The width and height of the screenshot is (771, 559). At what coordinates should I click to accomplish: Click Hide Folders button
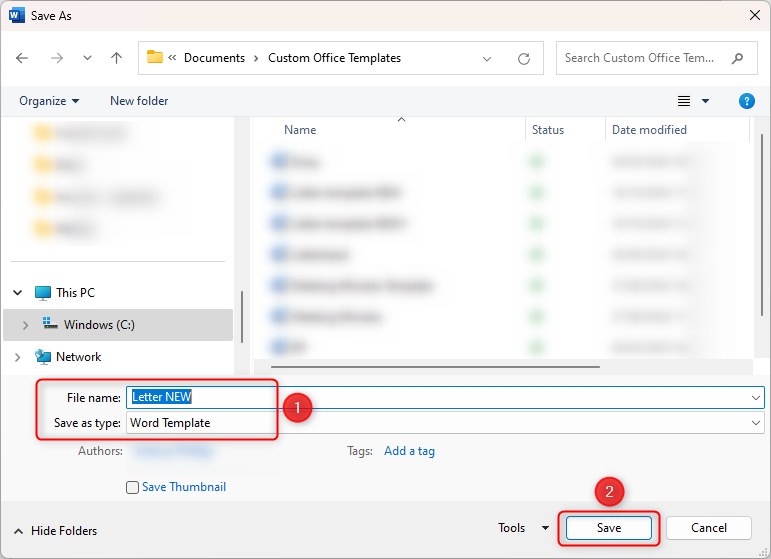tap(56, 531)
